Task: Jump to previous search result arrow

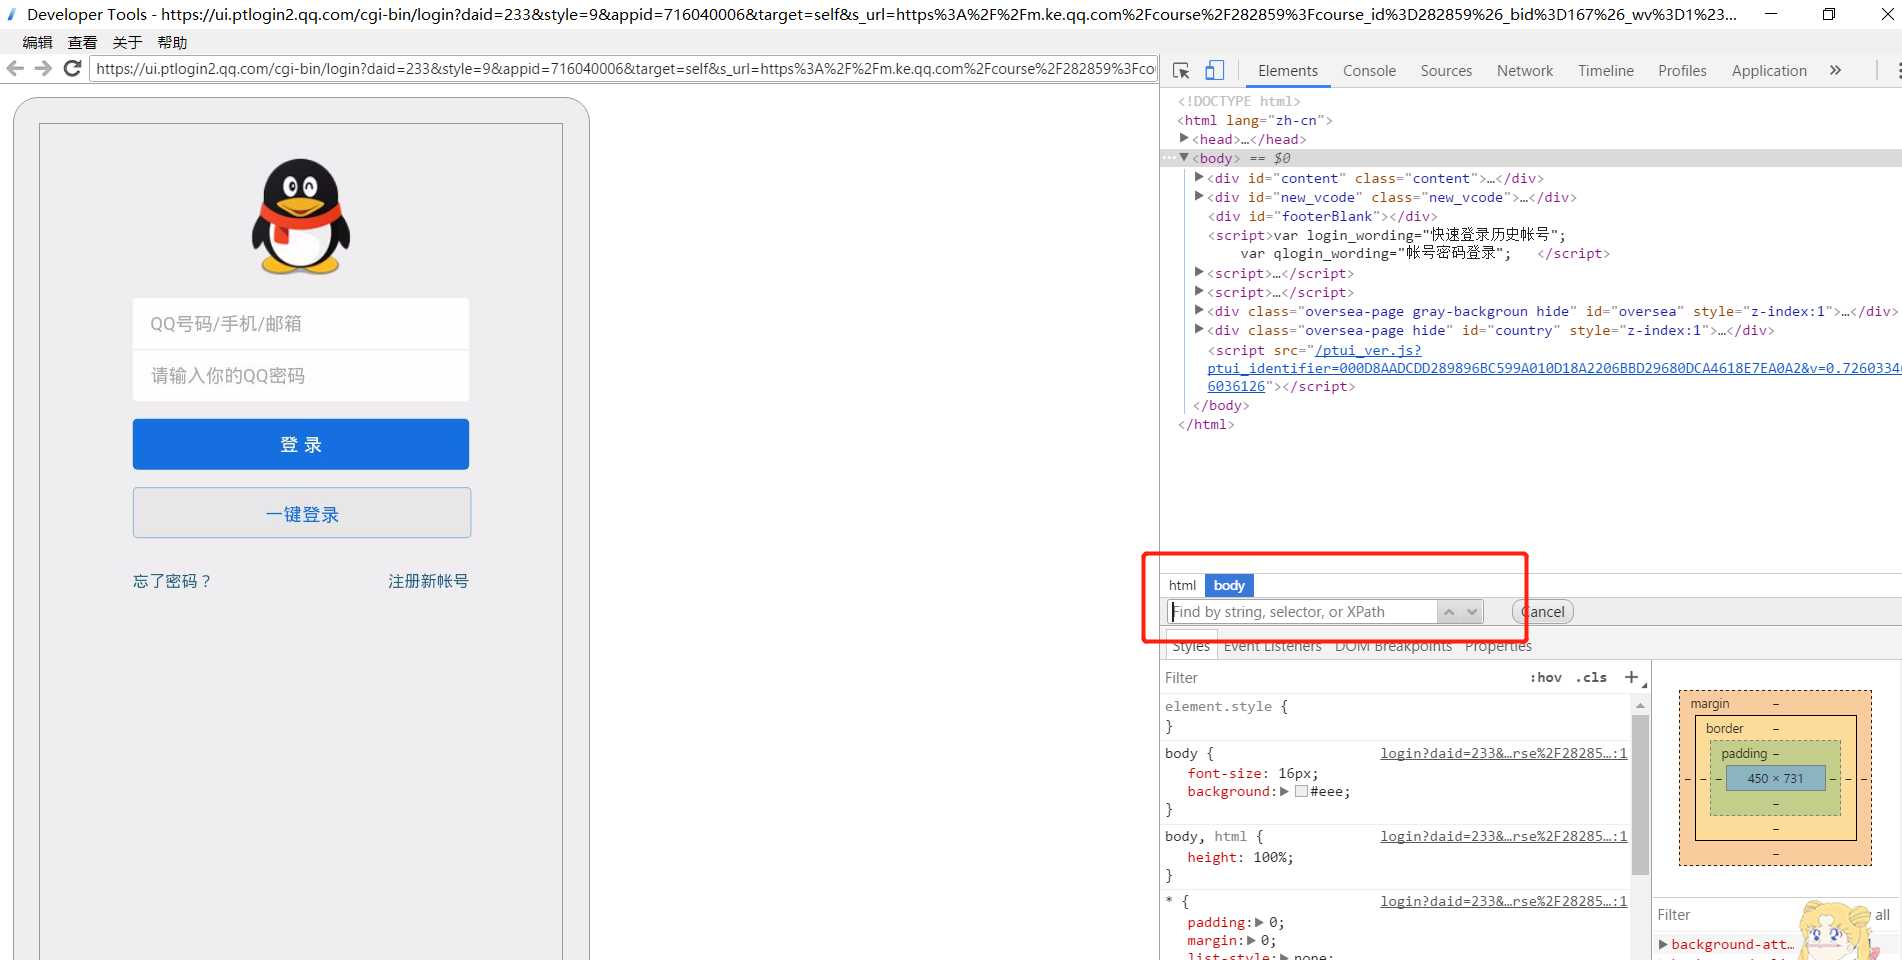Action: coord(1449,612)
